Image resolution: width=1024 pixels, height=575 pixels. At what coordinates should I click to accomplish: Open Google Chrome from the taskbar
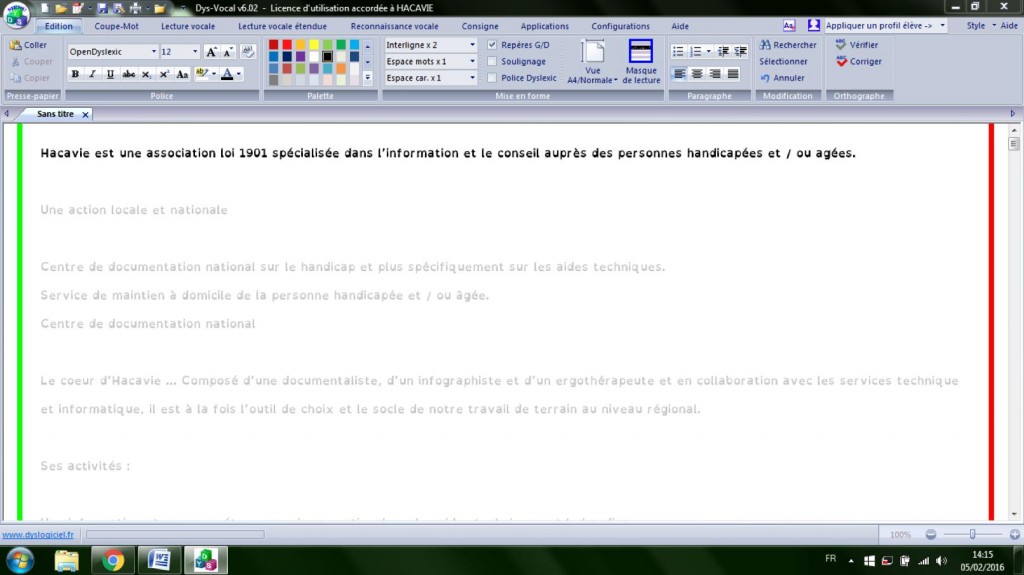click(x=113, y=560)
